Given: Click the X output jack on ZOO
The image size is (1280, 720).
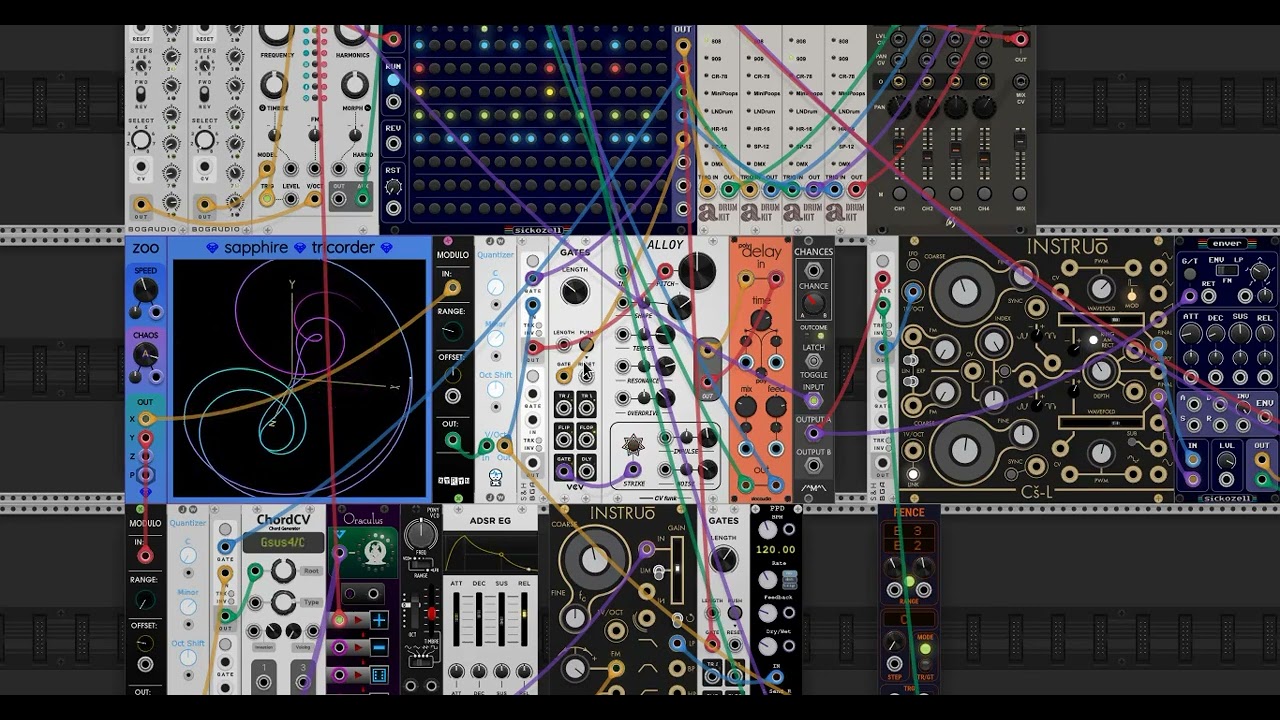Looking at the screenshot, I should pos(146,420).
